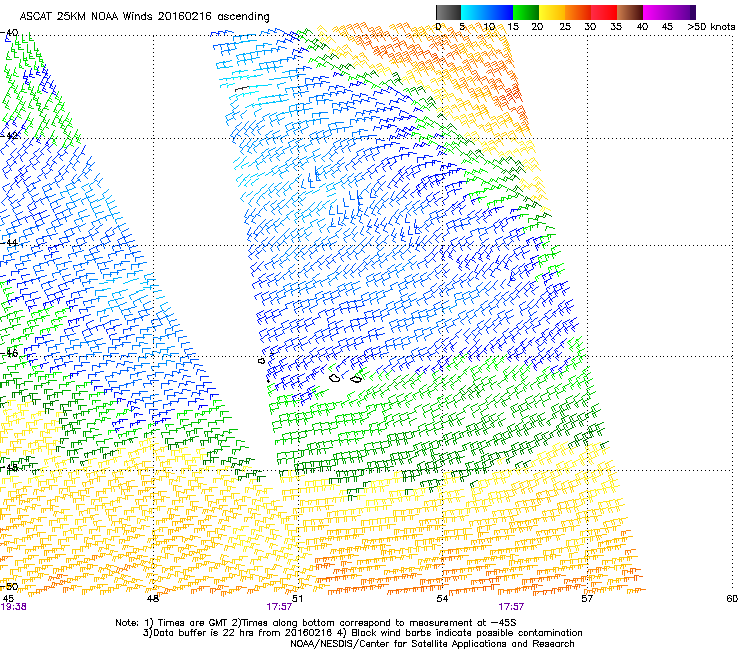
Task: Click the yellow 20-25 knots legend swatch
Action: coord(552,12)
